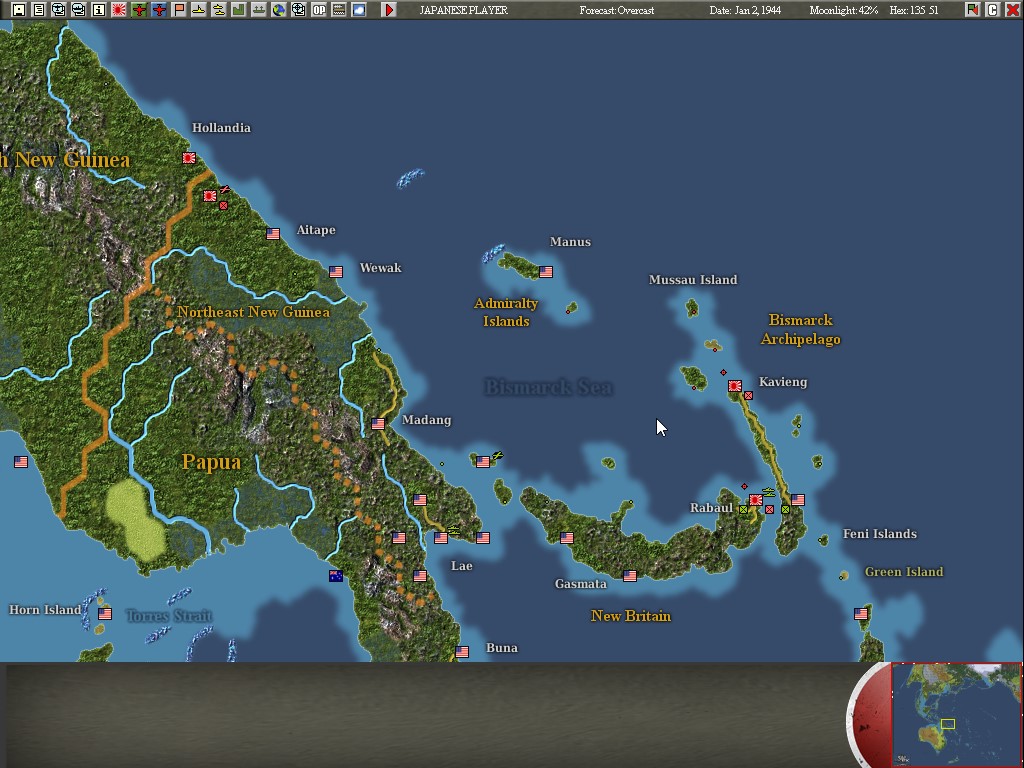Image resolution: width=1024 pixels, height=768 pixels.
Task: Click the green industry chart toolbar icon
Action: (238, 10)
